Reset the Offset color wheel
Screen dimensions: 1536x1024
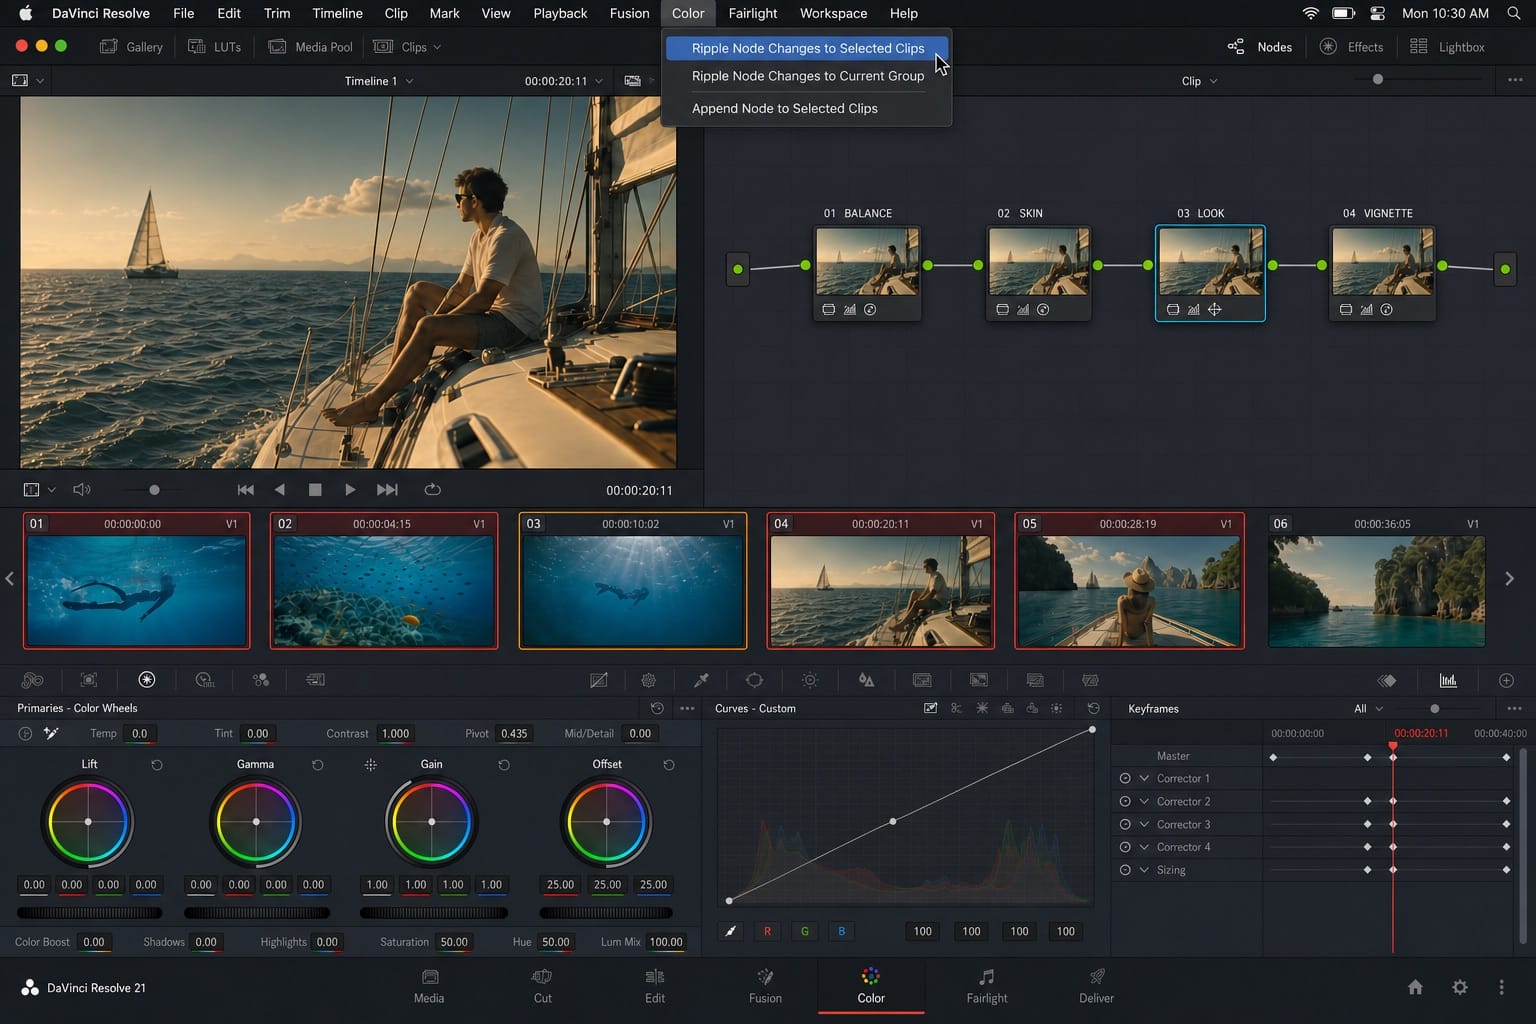click(669, 764)
